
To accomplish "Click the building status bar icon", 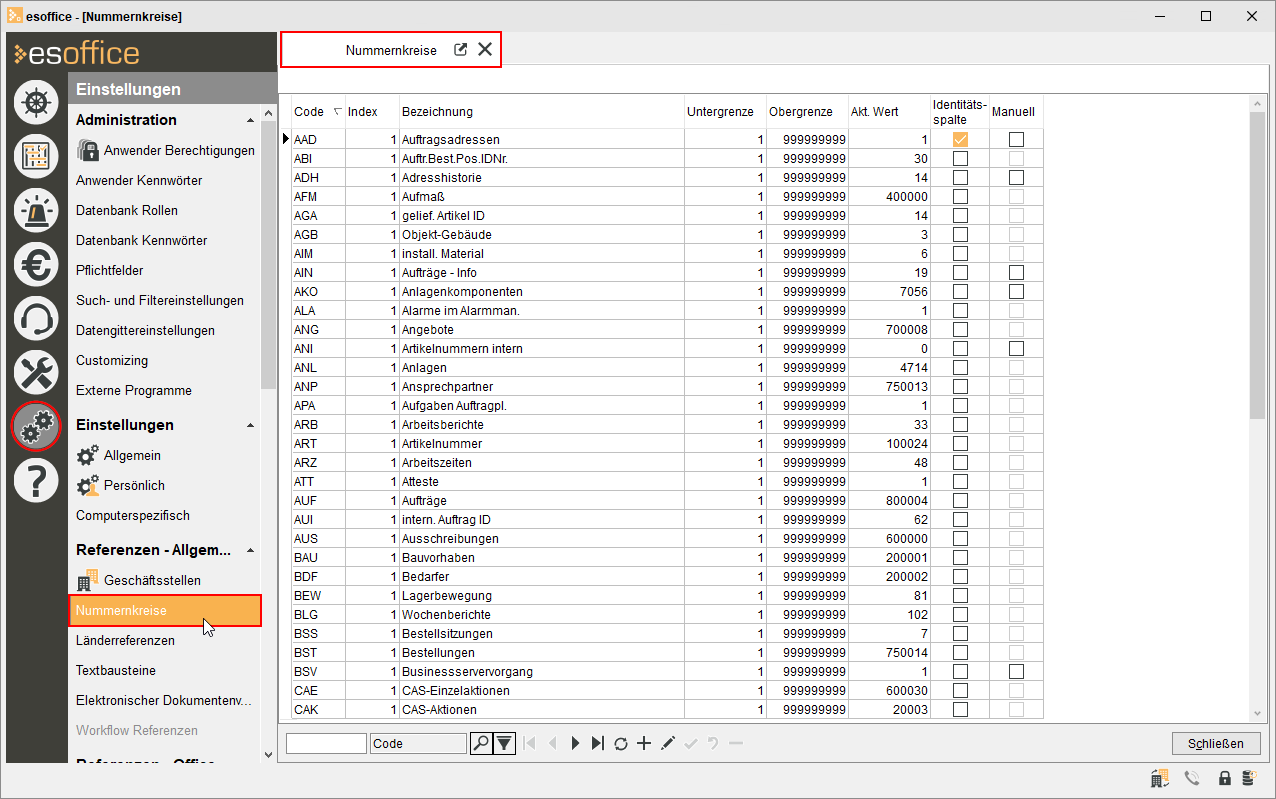I will click(x=1161, y=778).
